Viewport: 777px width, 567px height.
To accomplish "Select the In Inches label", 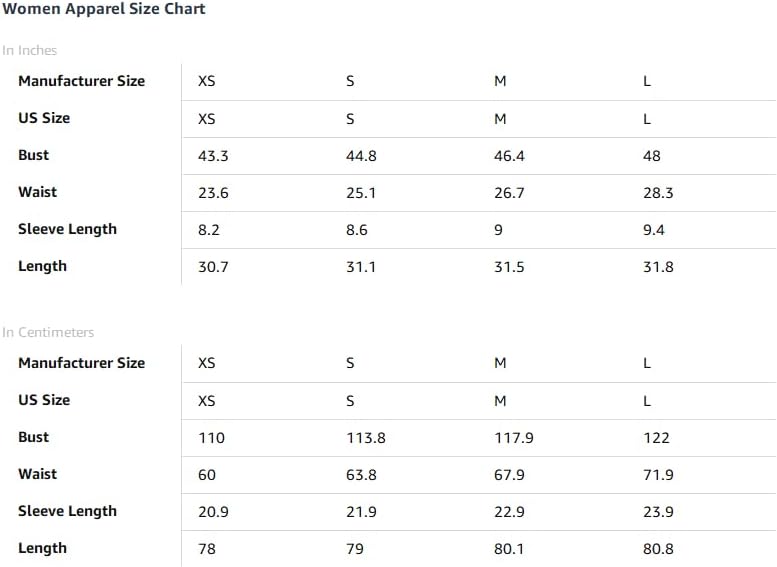I will (x=29, y=50).
